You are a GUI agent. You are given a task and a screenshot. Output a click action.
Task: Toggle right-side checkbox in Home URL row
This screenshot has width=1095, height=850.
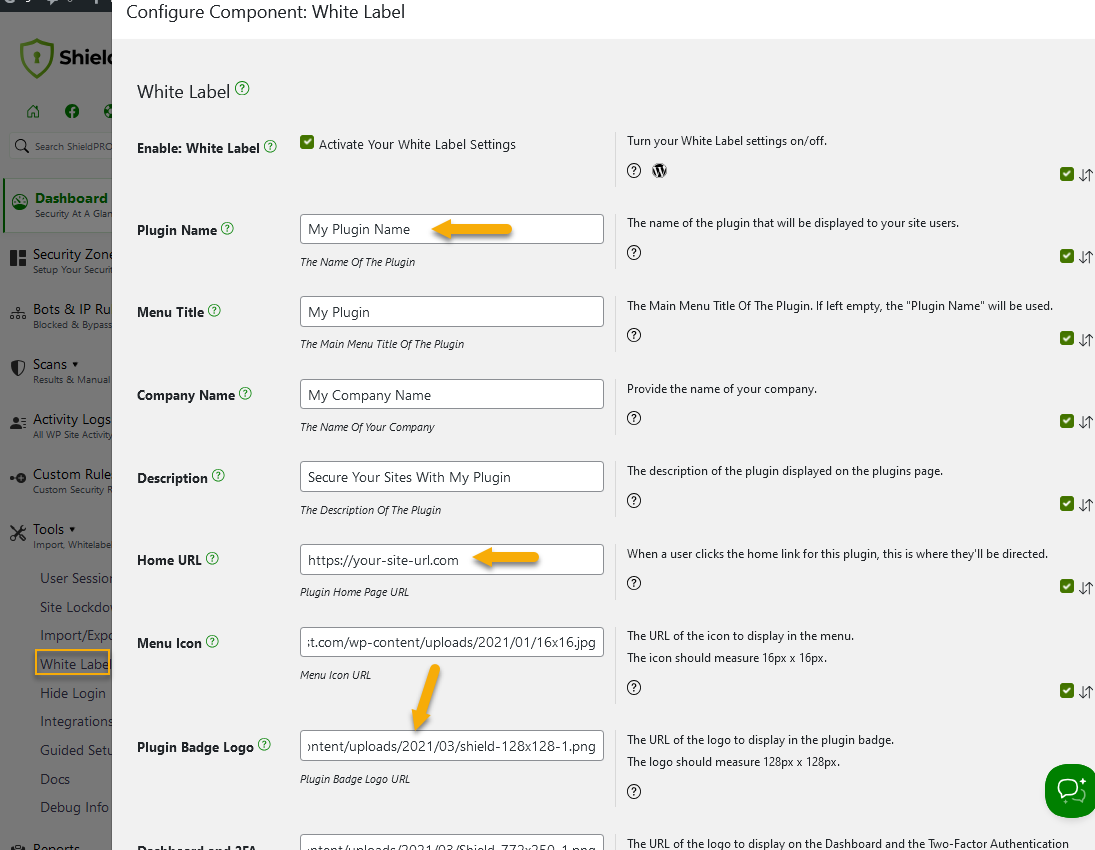1066,586
